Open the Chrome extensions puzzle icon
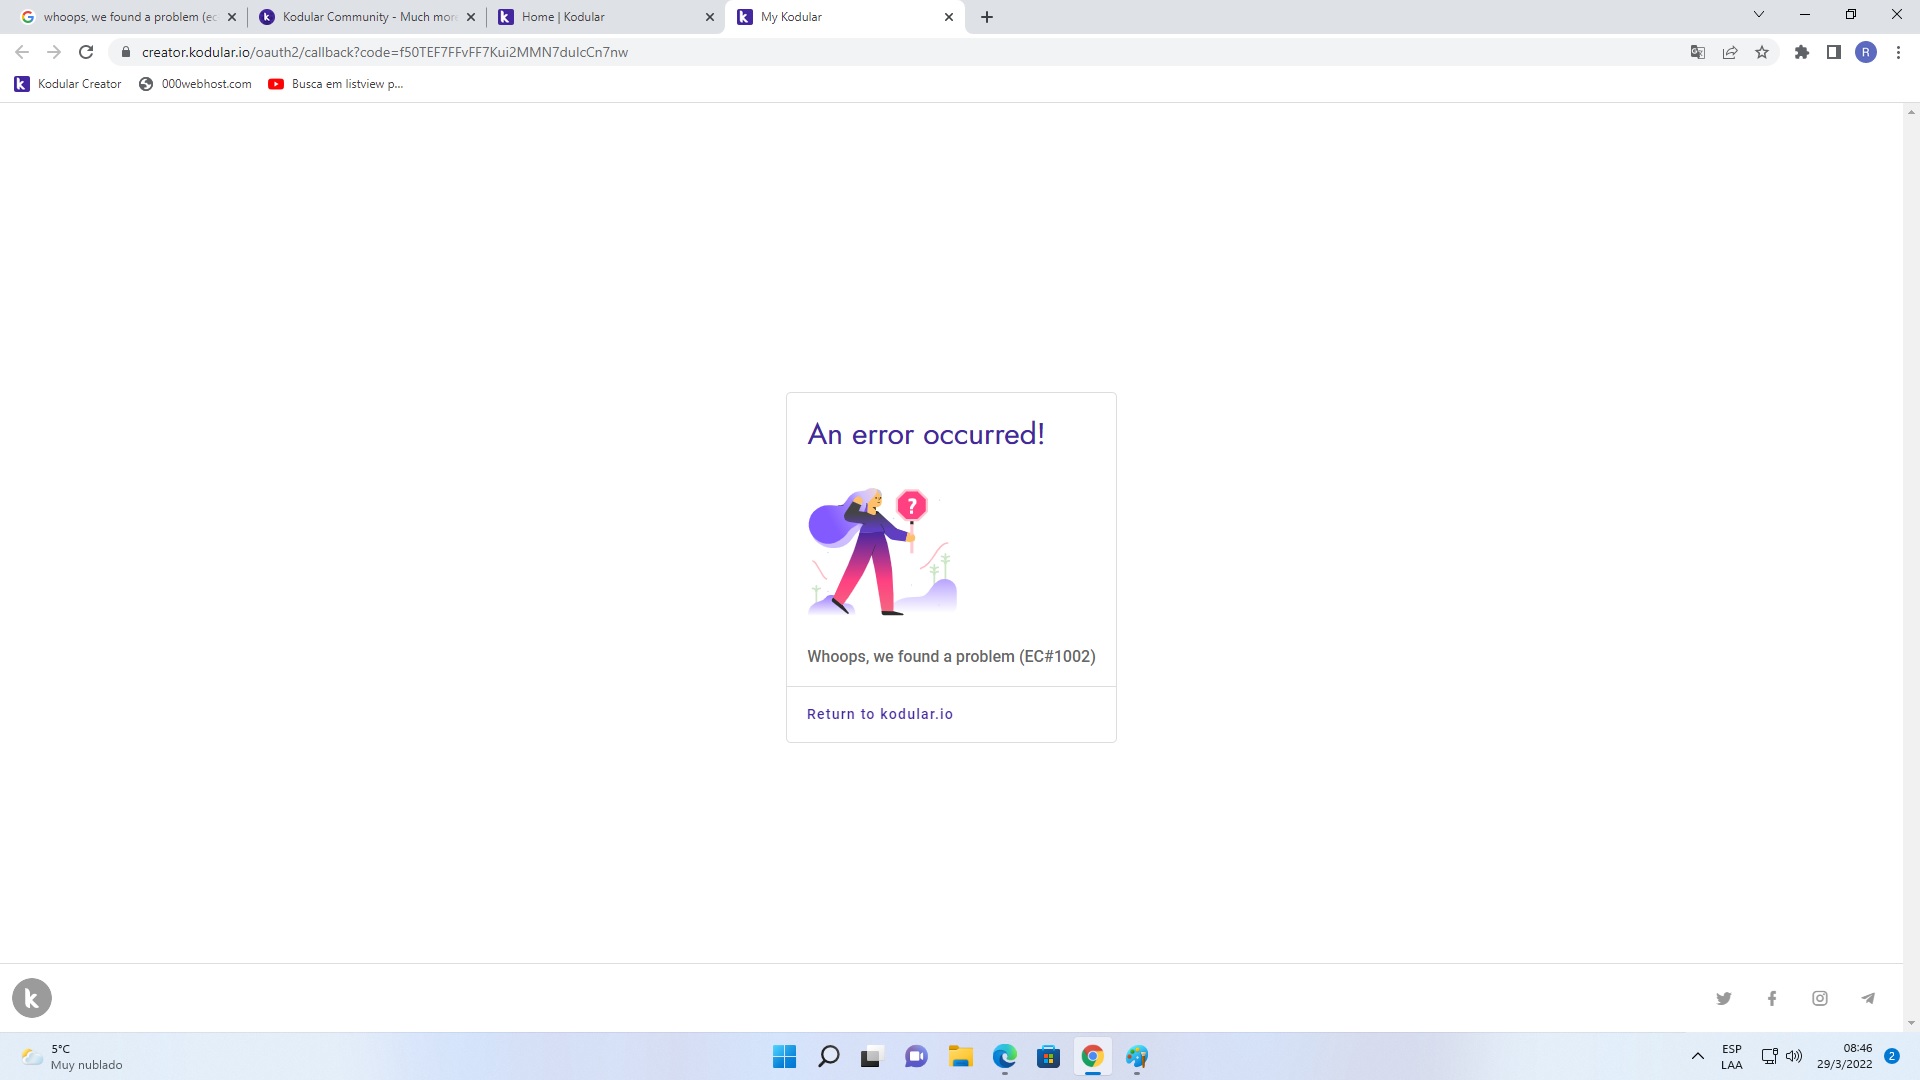 pos(1802,52)
